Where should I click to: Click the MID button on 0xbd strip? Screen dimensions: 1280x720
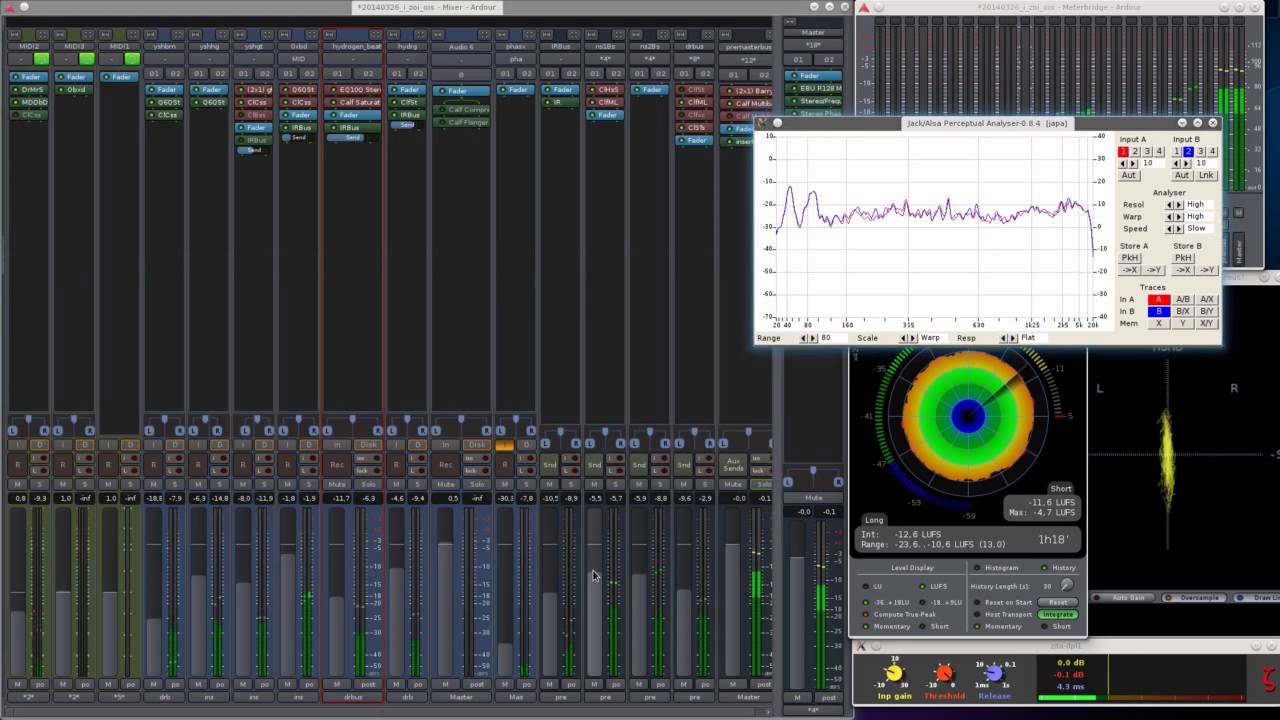(x=298, y=59)
